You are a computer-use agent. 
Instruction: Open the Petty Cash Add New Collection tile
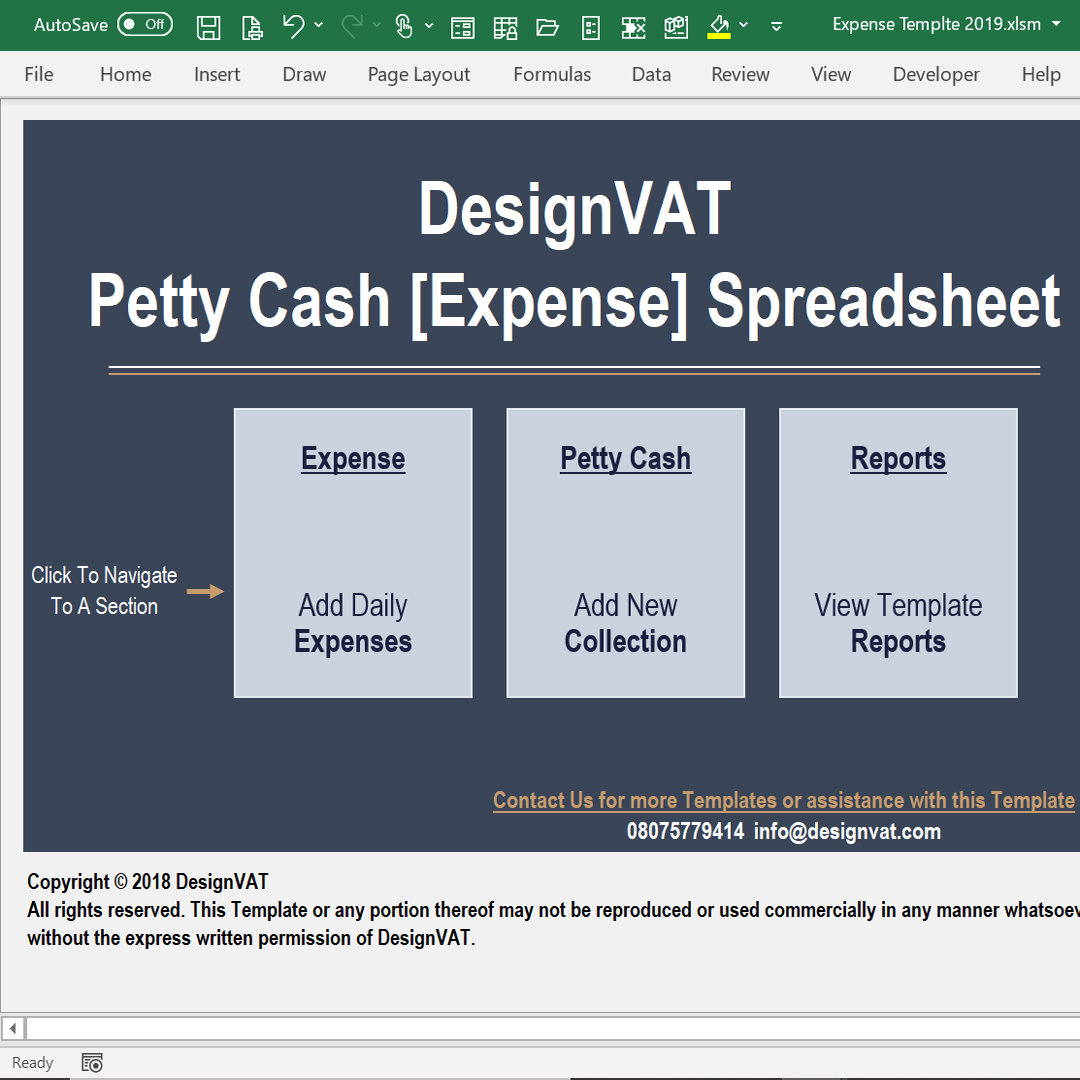pos(626,553)
